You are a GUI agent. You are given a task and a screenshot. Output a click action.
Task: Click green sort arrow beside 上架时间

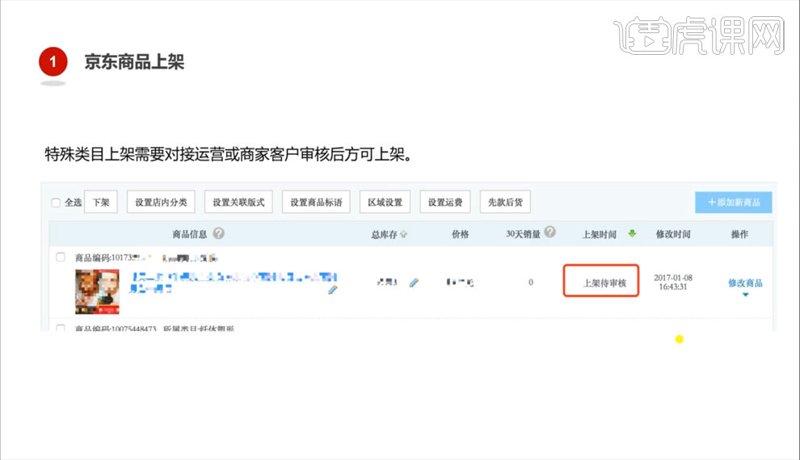[x=632, y=234]
